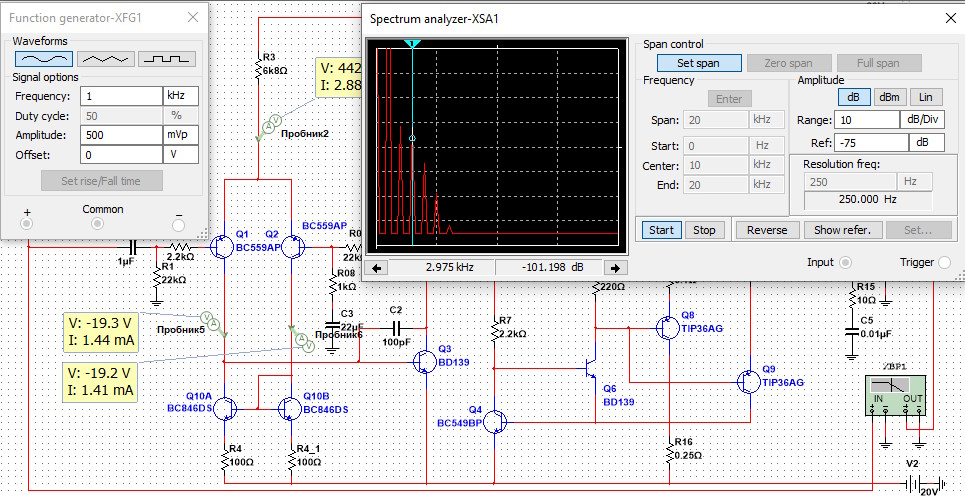Viewport: 965px width, 497px height.
Task: Click the cyan cursor marker on the spectrum display
Action: (412, 45)
